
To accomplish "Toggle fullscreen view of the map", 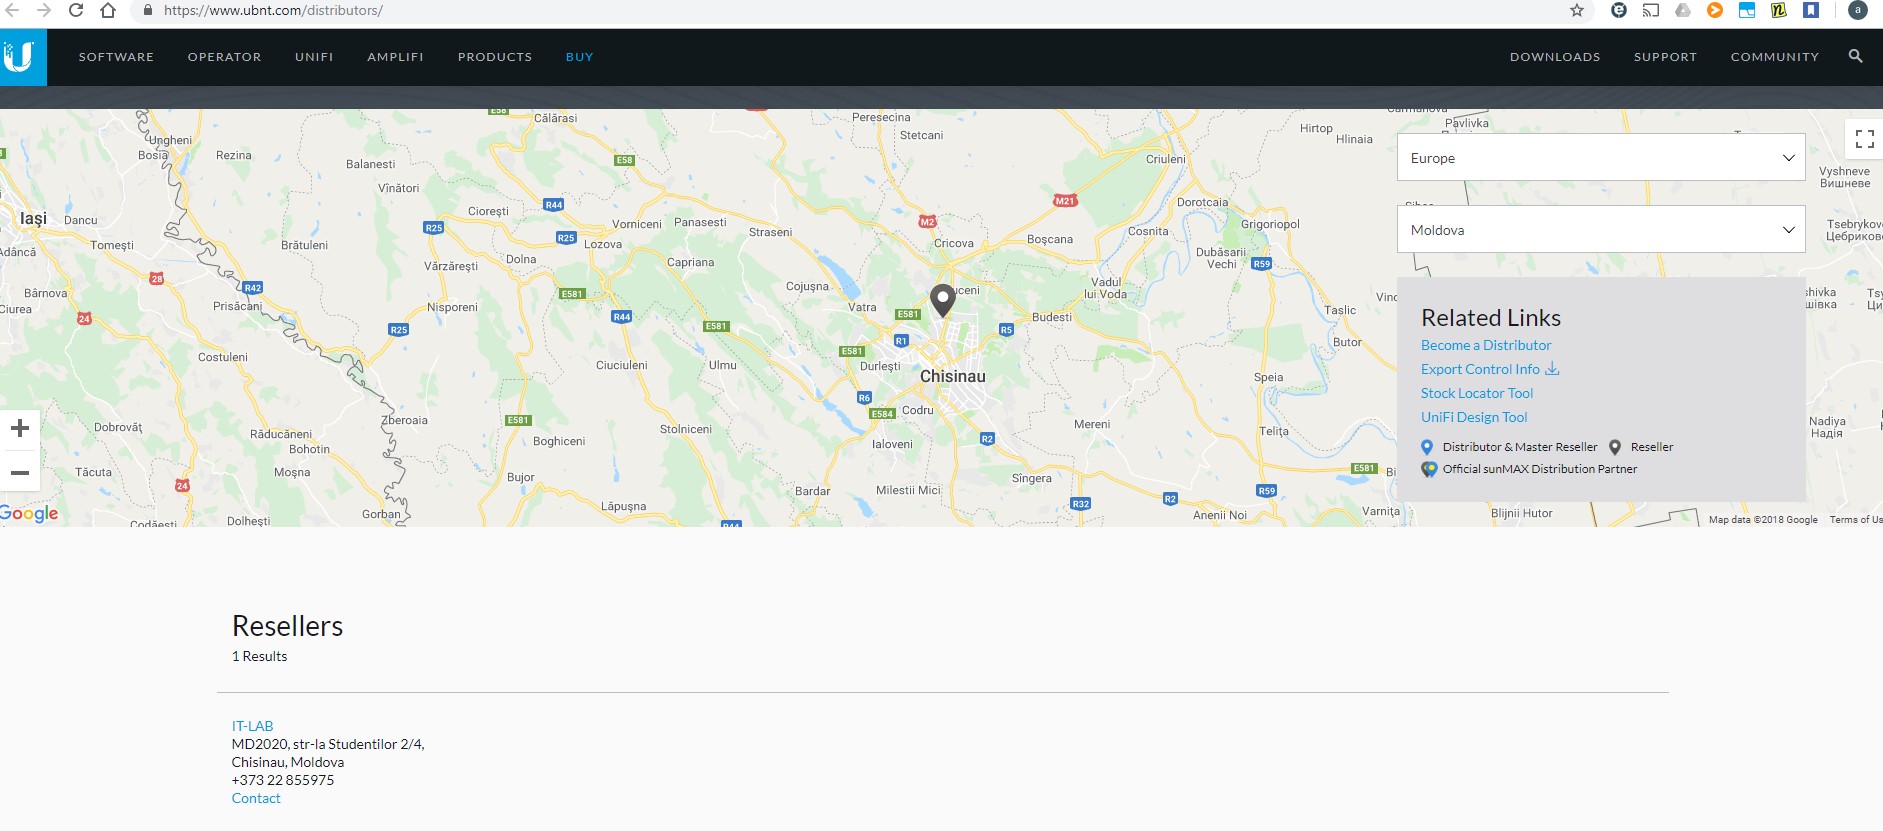I will pyautogui.click(x=1864, y=139).
